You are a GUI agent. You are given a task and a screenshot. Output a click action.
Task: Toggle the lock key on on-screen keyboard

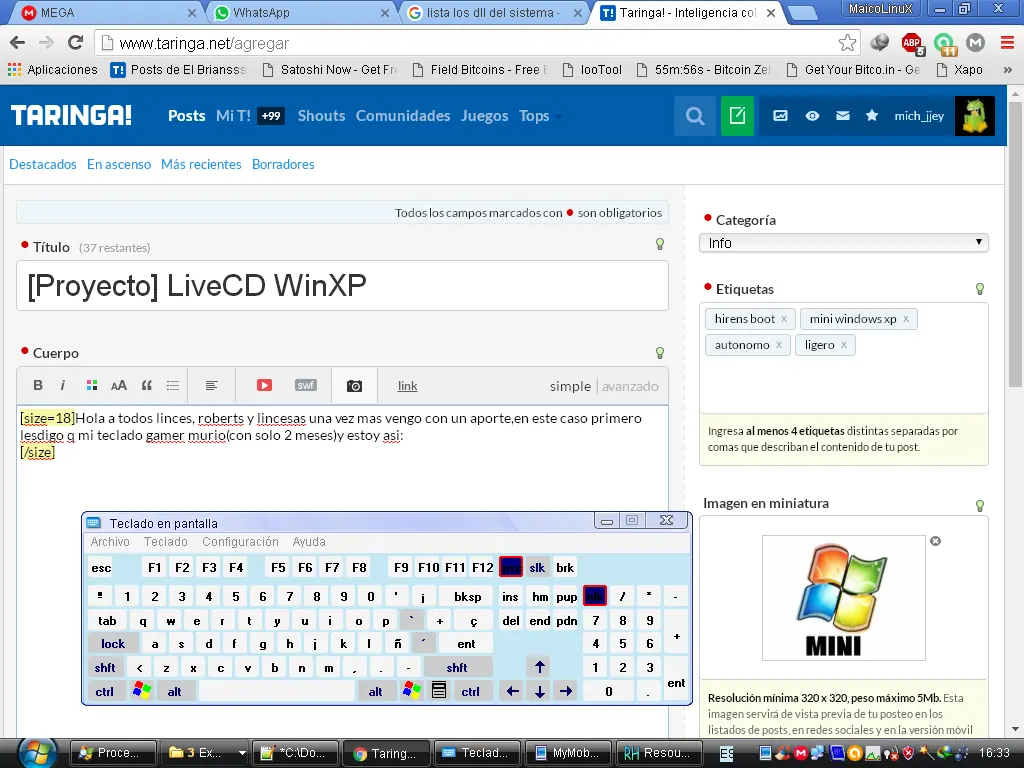[112, 644]
